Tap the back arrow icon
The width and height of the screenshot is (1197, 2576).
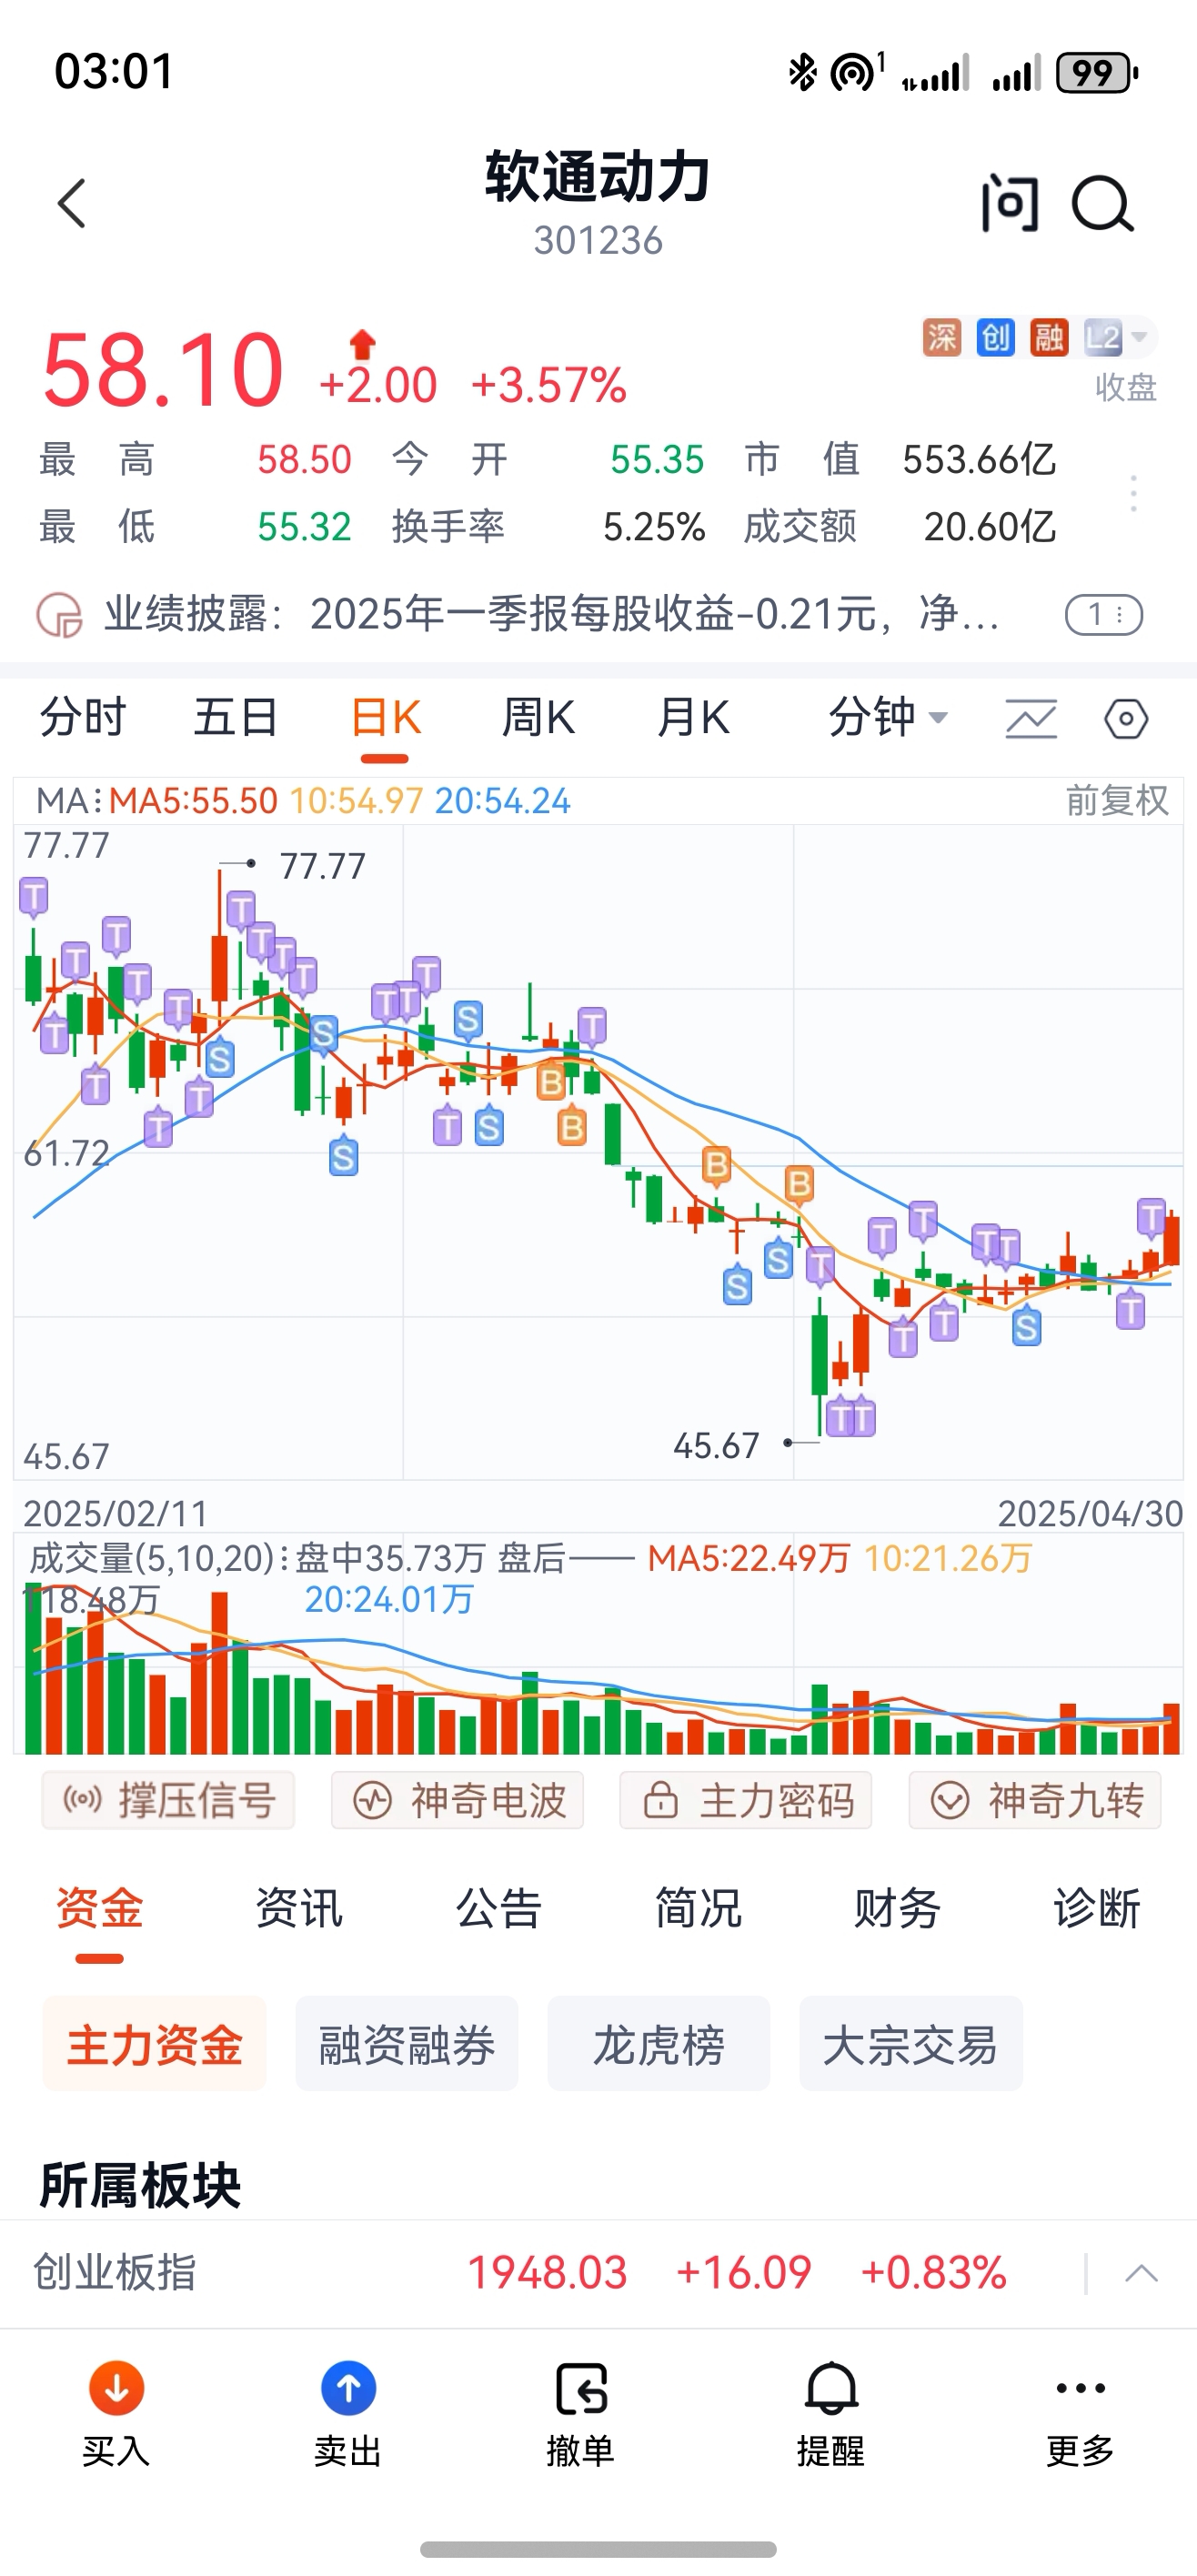point(72,204)
